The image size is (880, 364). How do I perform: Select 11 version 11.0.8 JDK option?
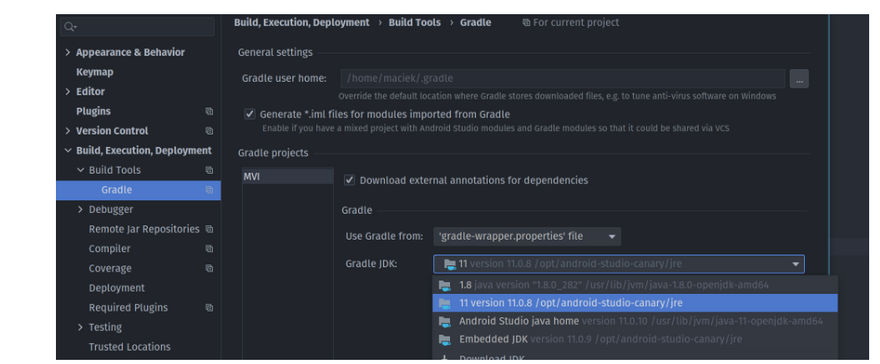[x=635, y=303]
